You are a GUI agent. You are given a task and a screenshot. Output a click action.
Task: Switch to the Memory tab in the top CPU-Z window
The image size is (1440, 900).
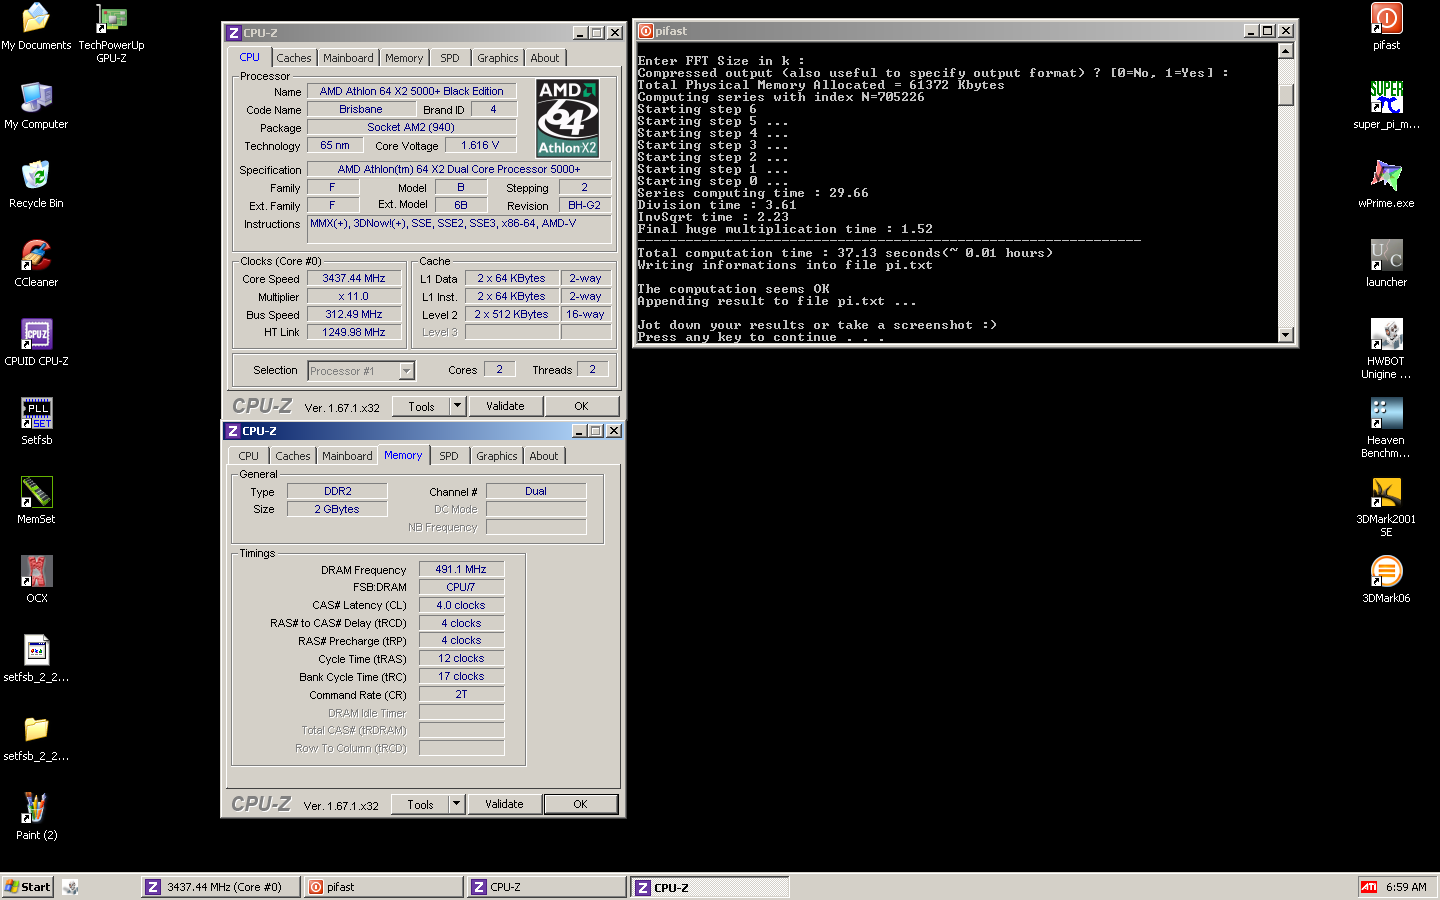click(x=404, y=58)
